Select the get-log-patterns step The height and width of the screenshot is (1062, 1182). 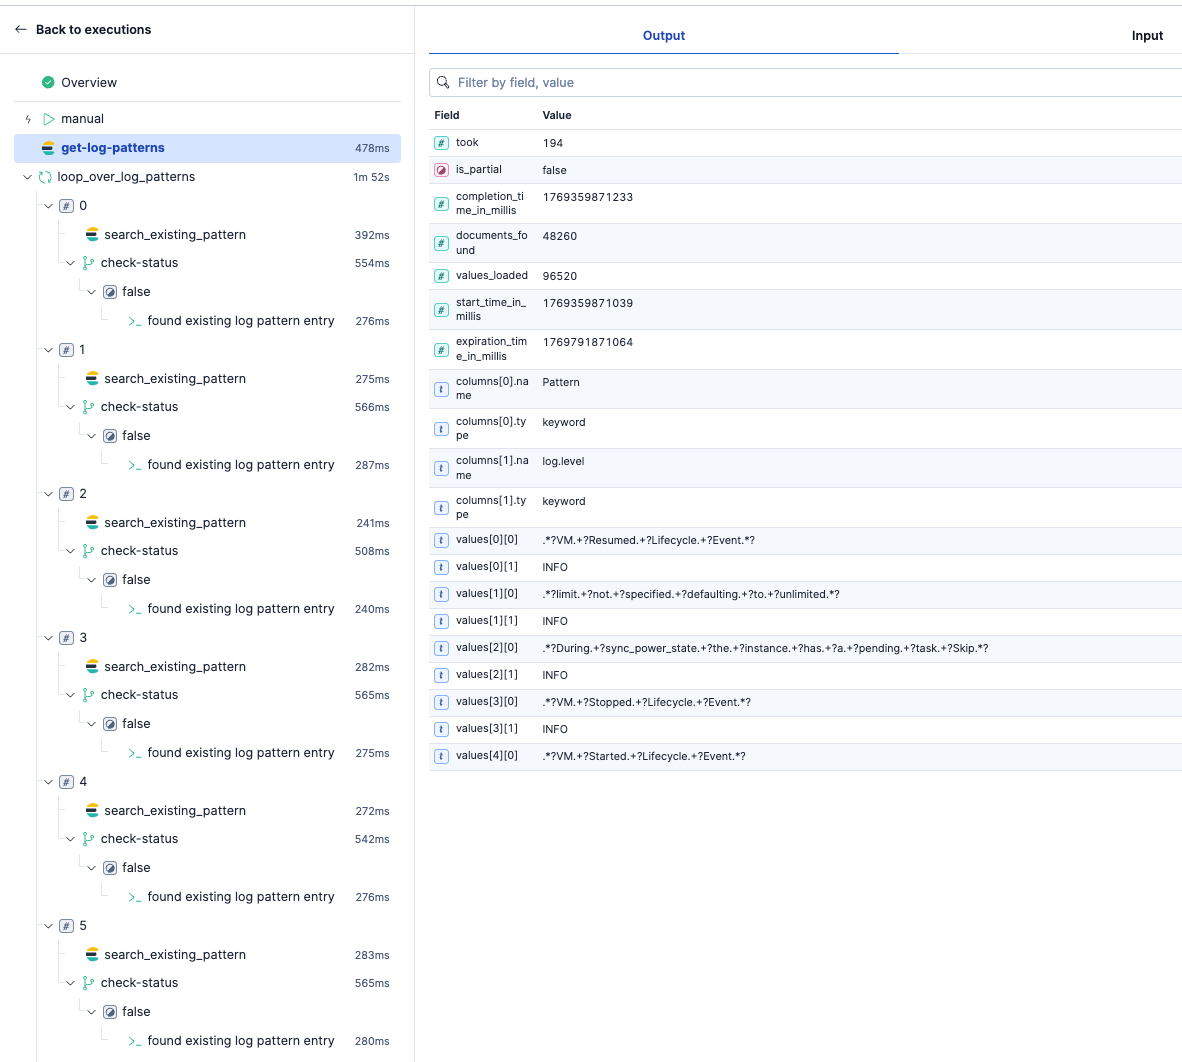click(x=207, y=148)
